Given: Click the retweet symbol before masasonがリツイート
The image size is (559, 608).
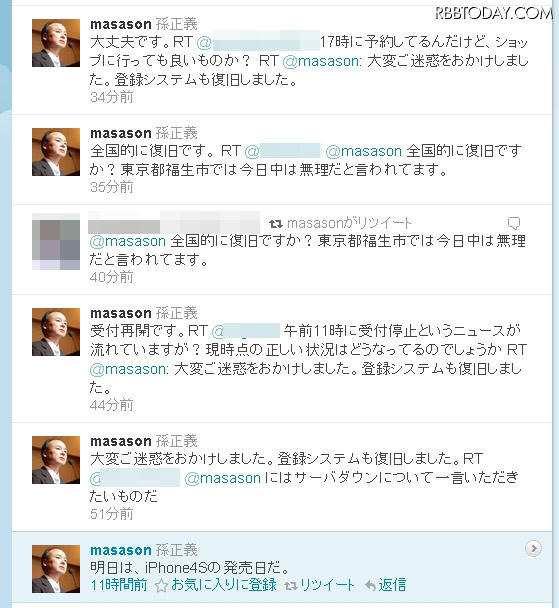Looking at the screenshot, I should [276, 224].
